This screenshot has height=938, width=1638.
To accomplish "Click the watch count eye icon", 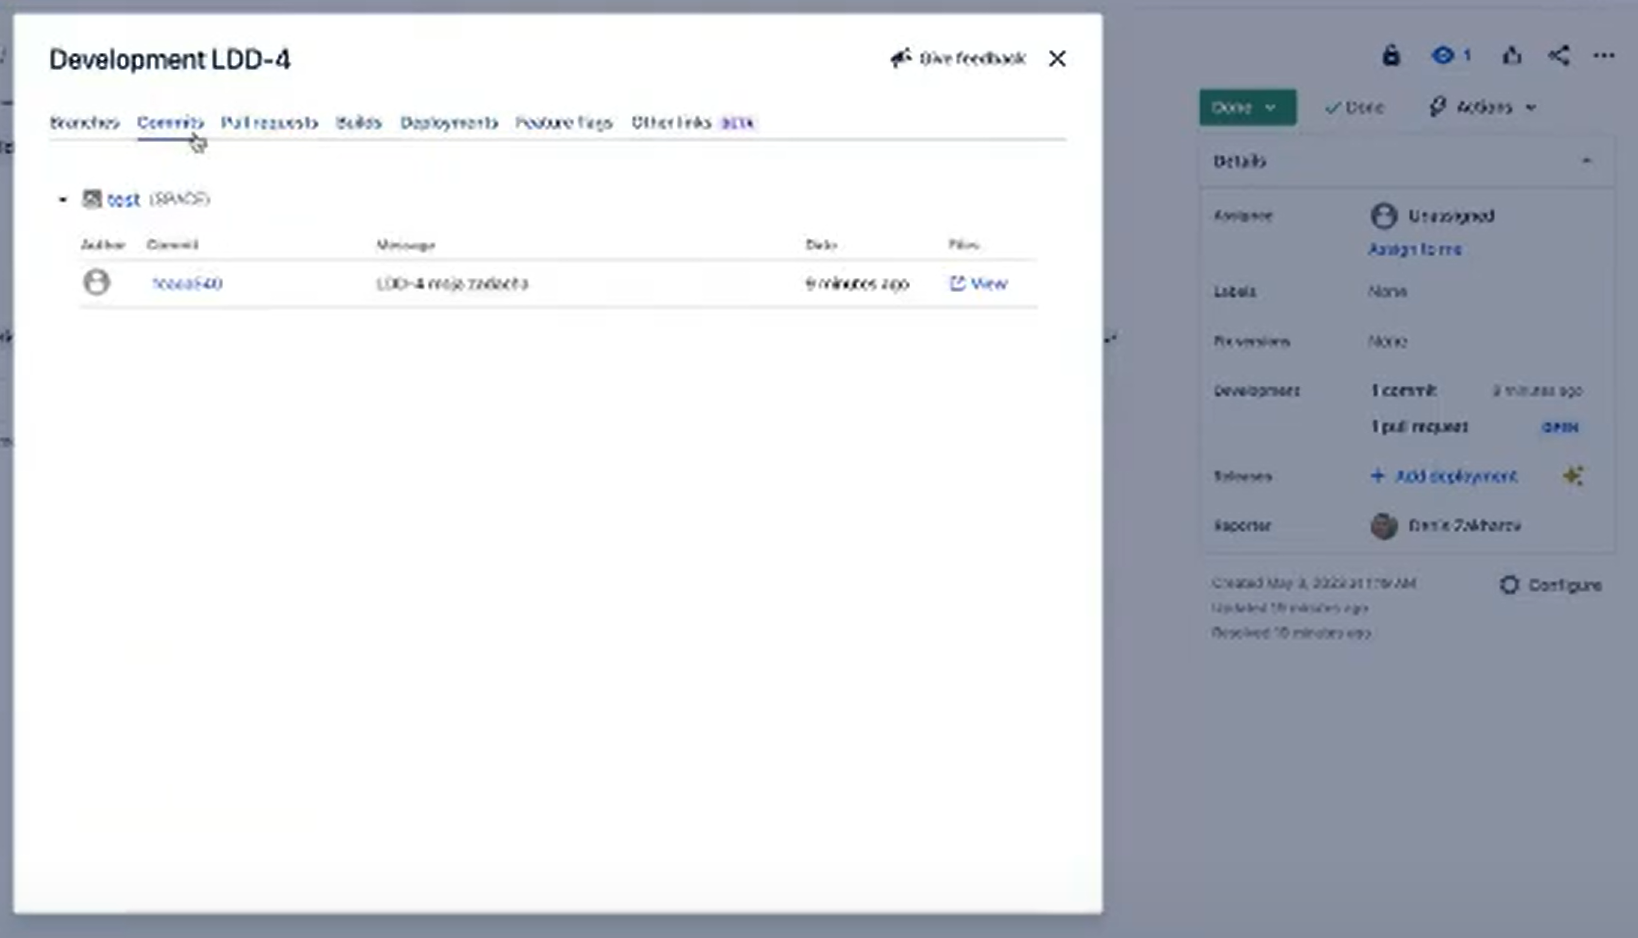I will pos(1443,56).
